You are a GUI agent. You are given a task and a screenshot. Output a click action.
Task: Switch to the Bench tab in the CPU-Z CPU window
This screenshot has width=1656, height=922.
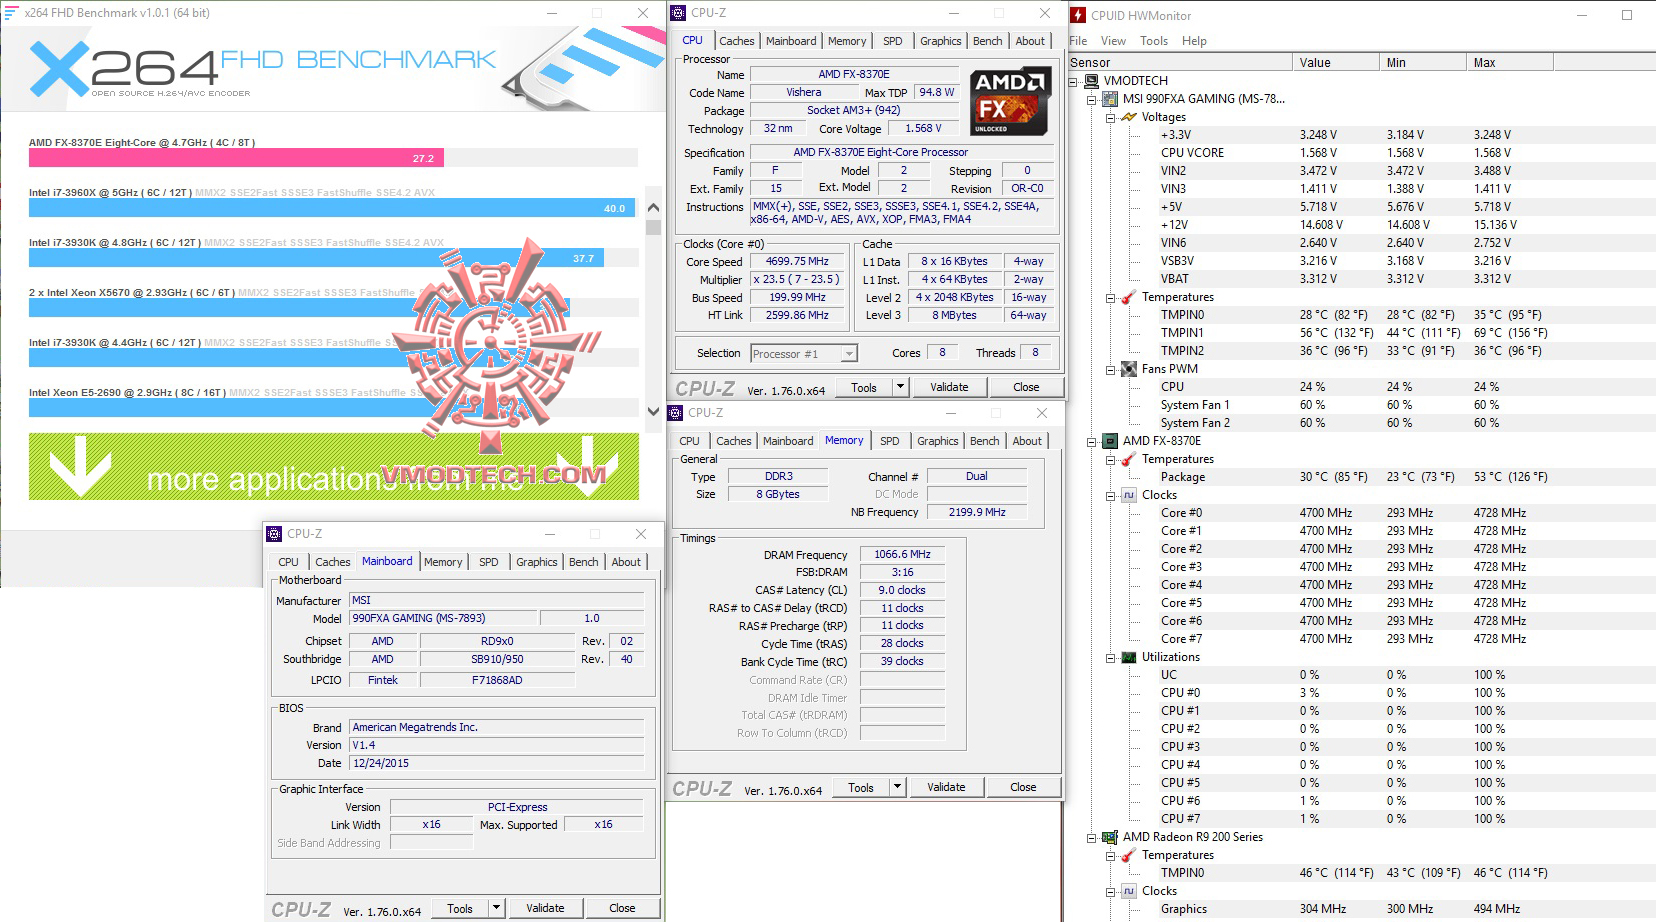coord(988,41)
